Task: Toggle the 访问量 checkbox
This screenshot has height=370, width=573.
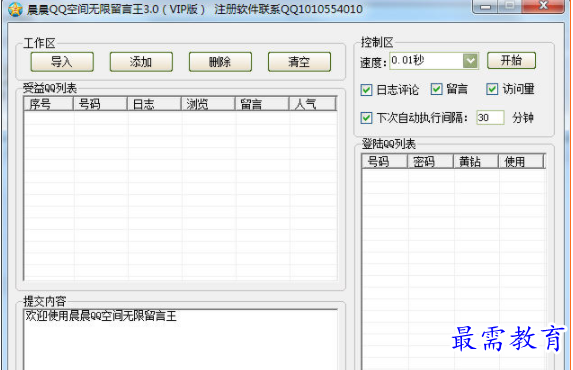Action: tap(492, 89)
